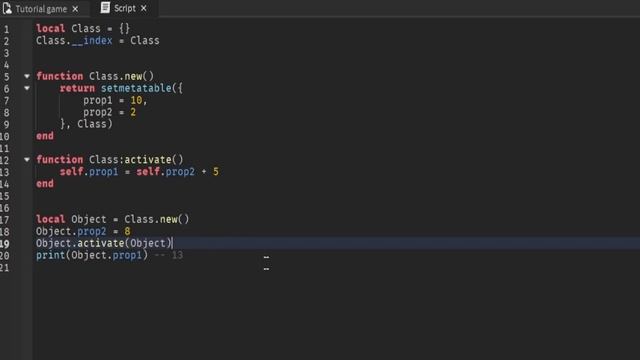
Task: Click line number 19 in the gutter
Action: click(4, 244)
